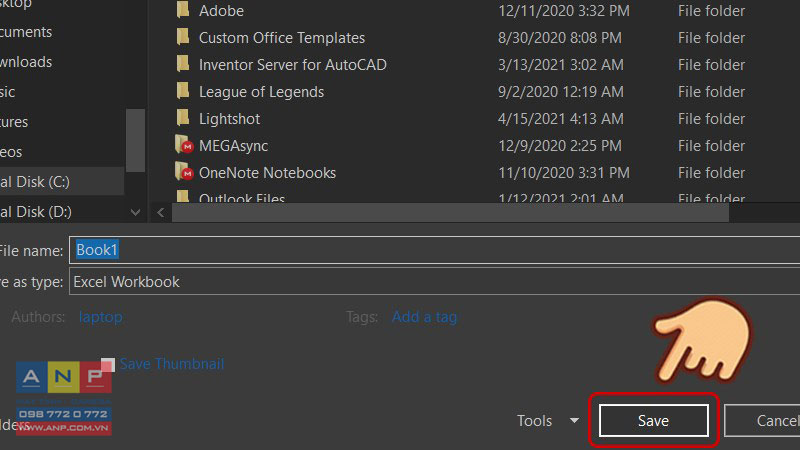Image resolution: width=800 pixels, height=450 pixels.
Task: Click the laptop author link
Action: coord(101,317)
